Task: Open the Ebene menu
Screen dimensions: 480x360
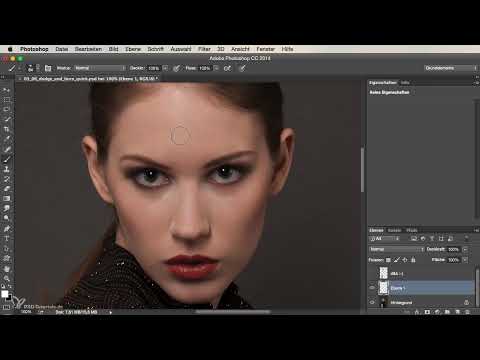Action: point(133,49)
